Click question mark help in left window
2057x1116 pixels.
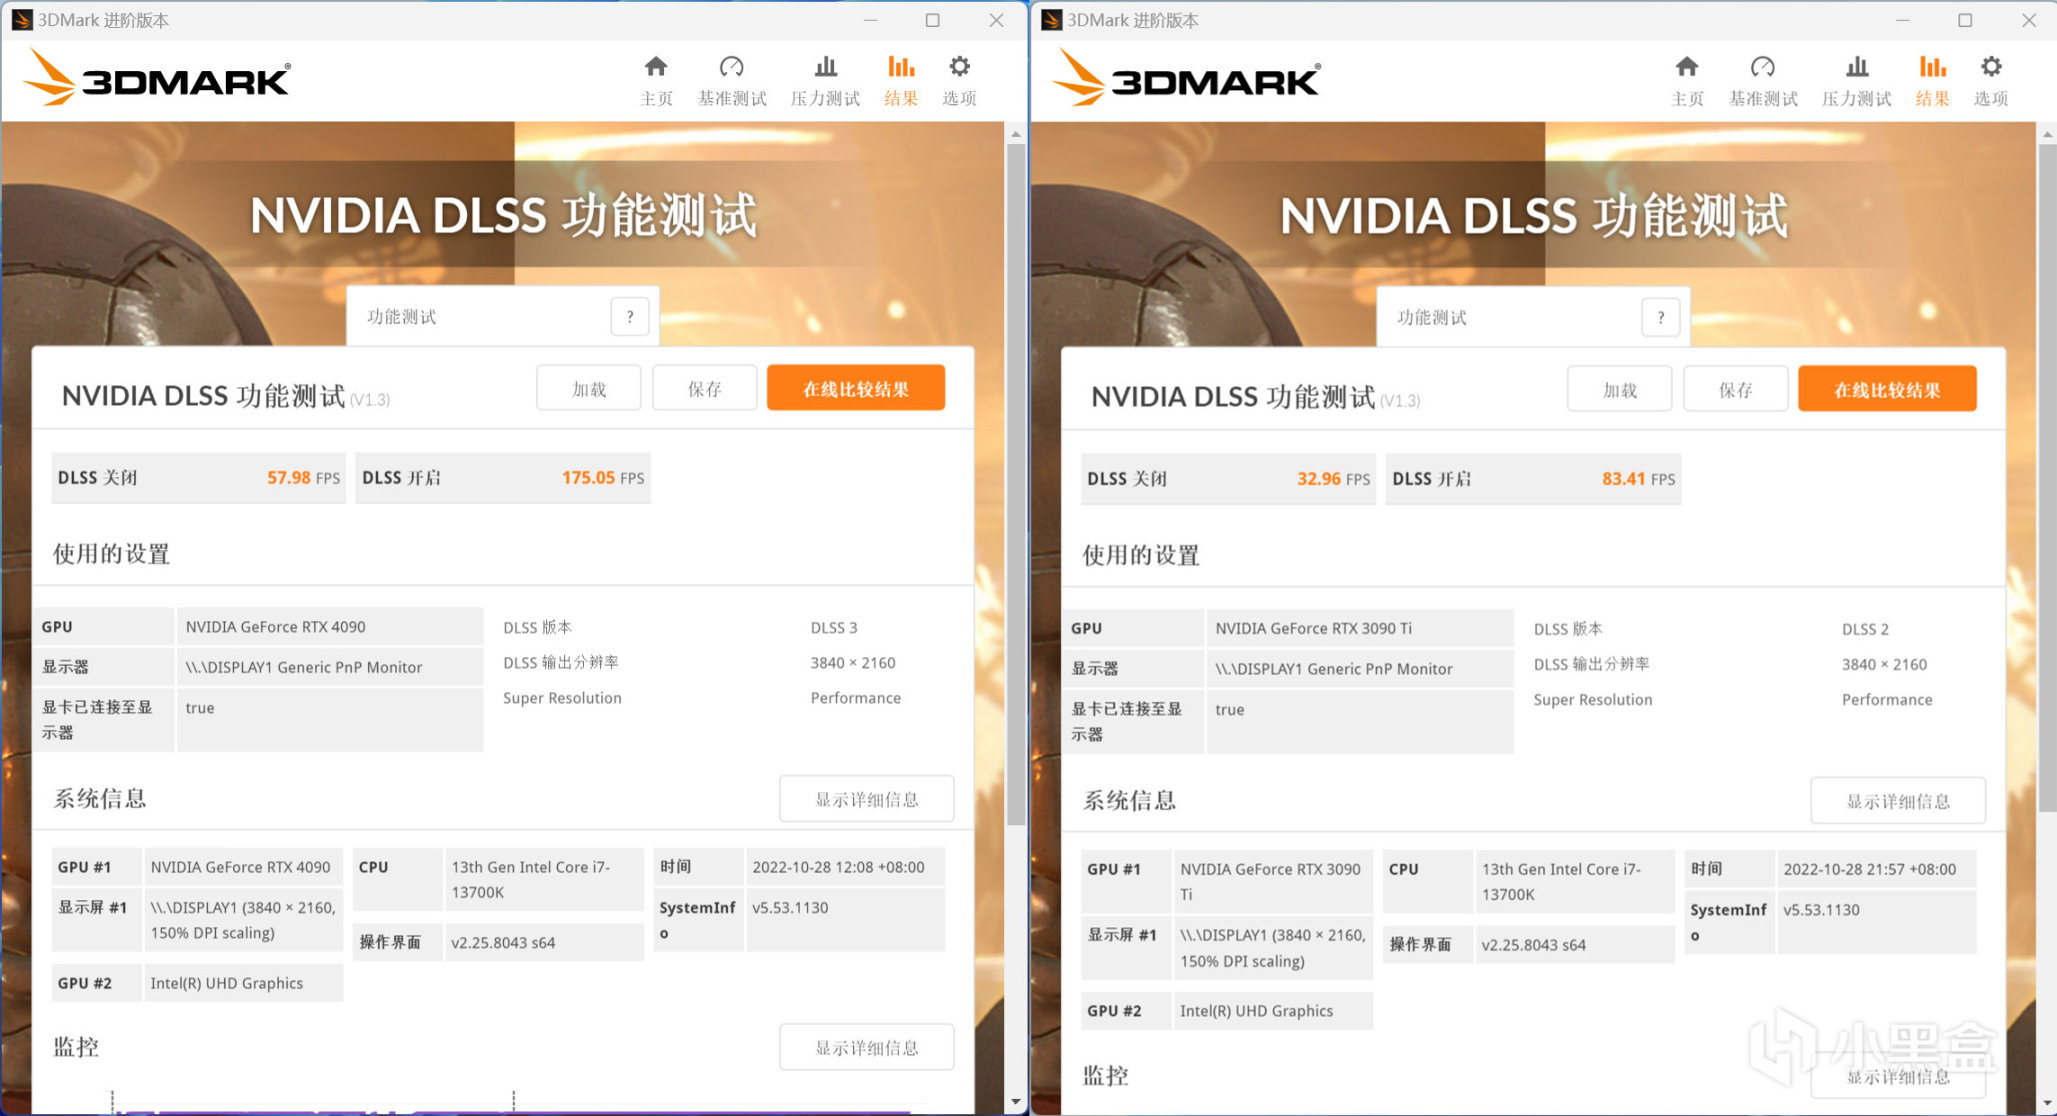point(630,317)
